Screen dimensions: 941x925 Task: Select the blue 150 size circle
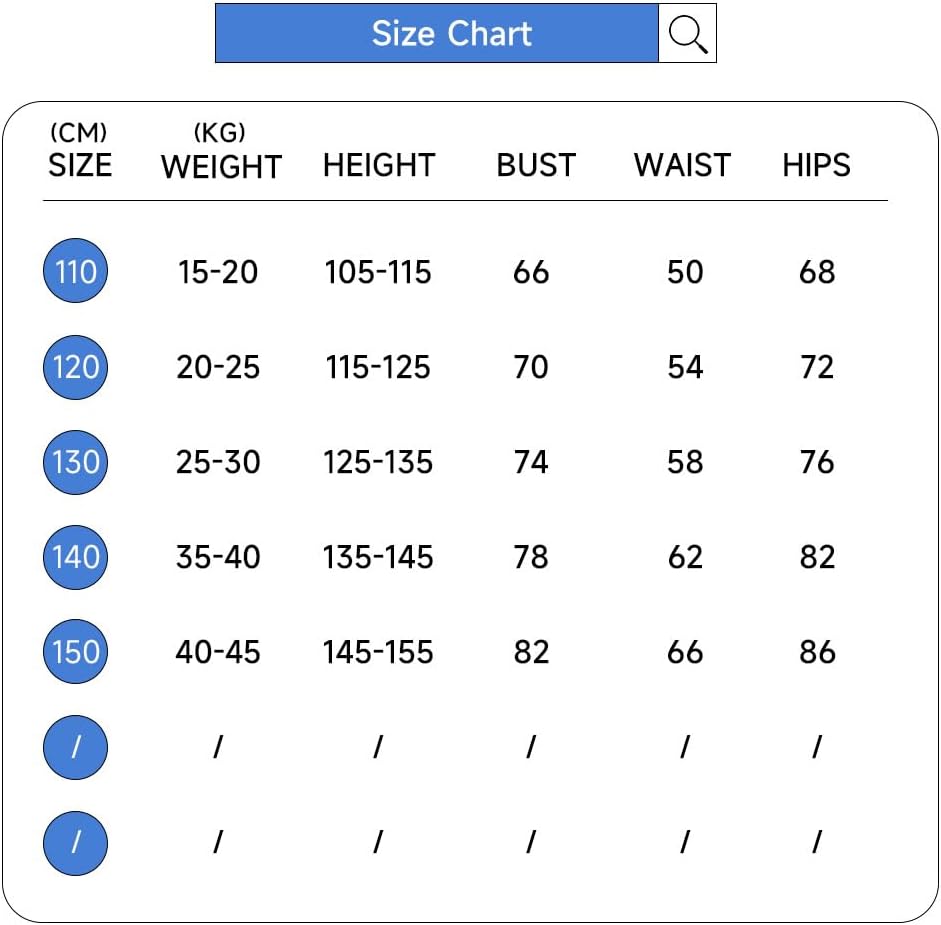pos(76,652)
